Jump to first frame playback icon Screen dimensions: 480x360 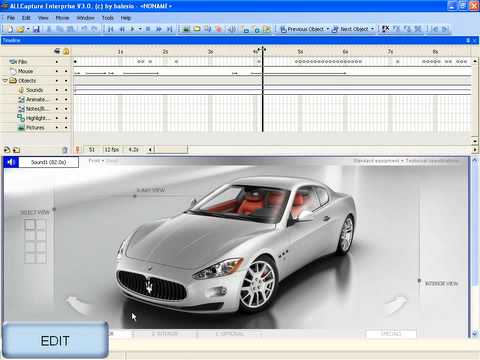[111, 29]
